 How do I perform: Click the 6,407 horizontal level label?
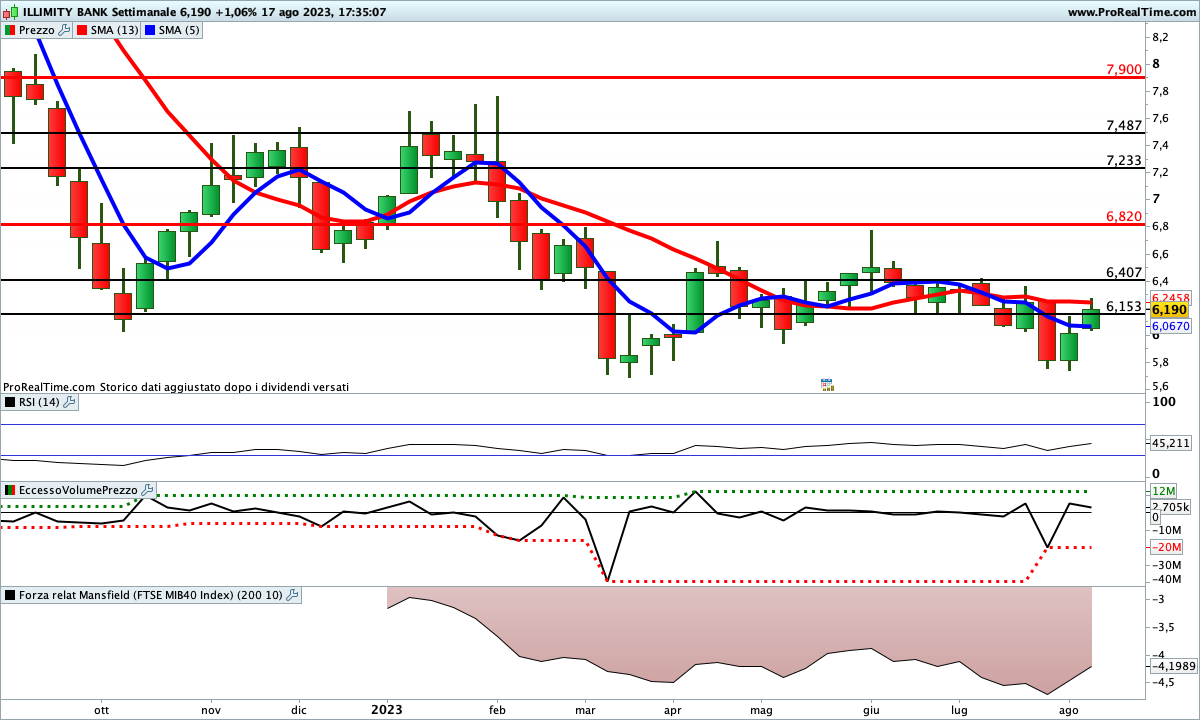click(1124, 272)
